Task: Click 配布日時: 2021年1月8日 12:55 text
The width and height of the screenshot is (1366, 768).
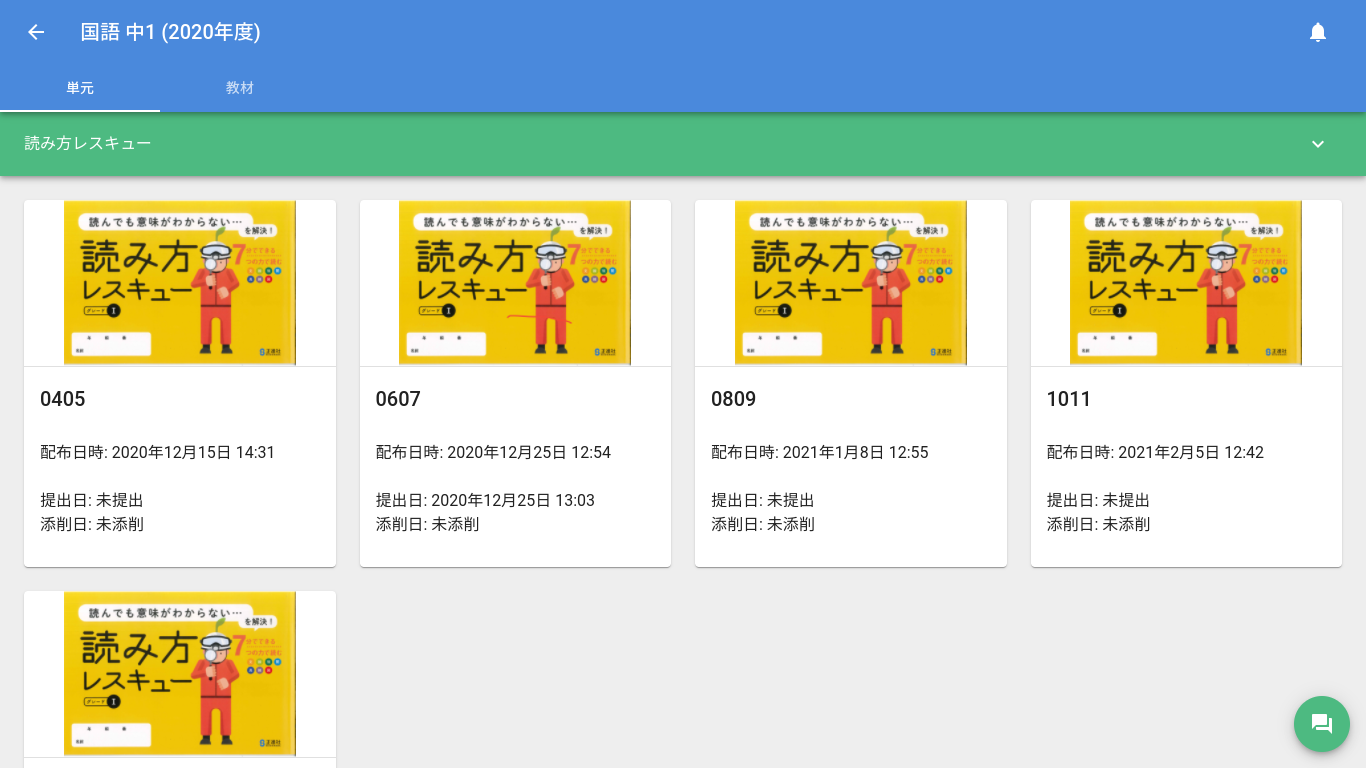Action: 820,452
